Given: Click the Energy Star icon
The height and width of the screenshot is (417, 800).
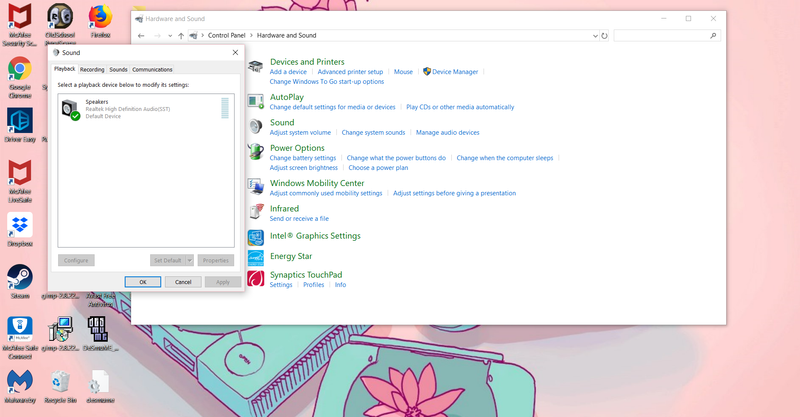Looking at the screenshot, I should click(256, 258).
